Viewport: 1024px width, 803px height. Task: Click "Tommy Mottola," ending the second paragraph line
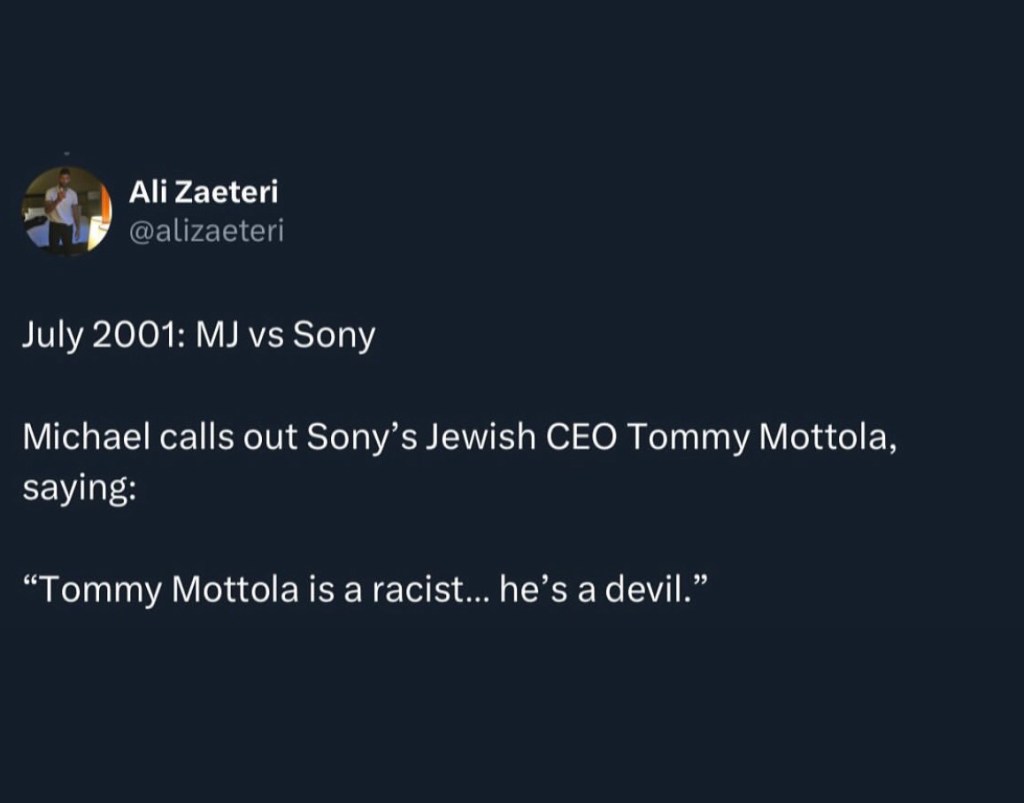[761, 437]
